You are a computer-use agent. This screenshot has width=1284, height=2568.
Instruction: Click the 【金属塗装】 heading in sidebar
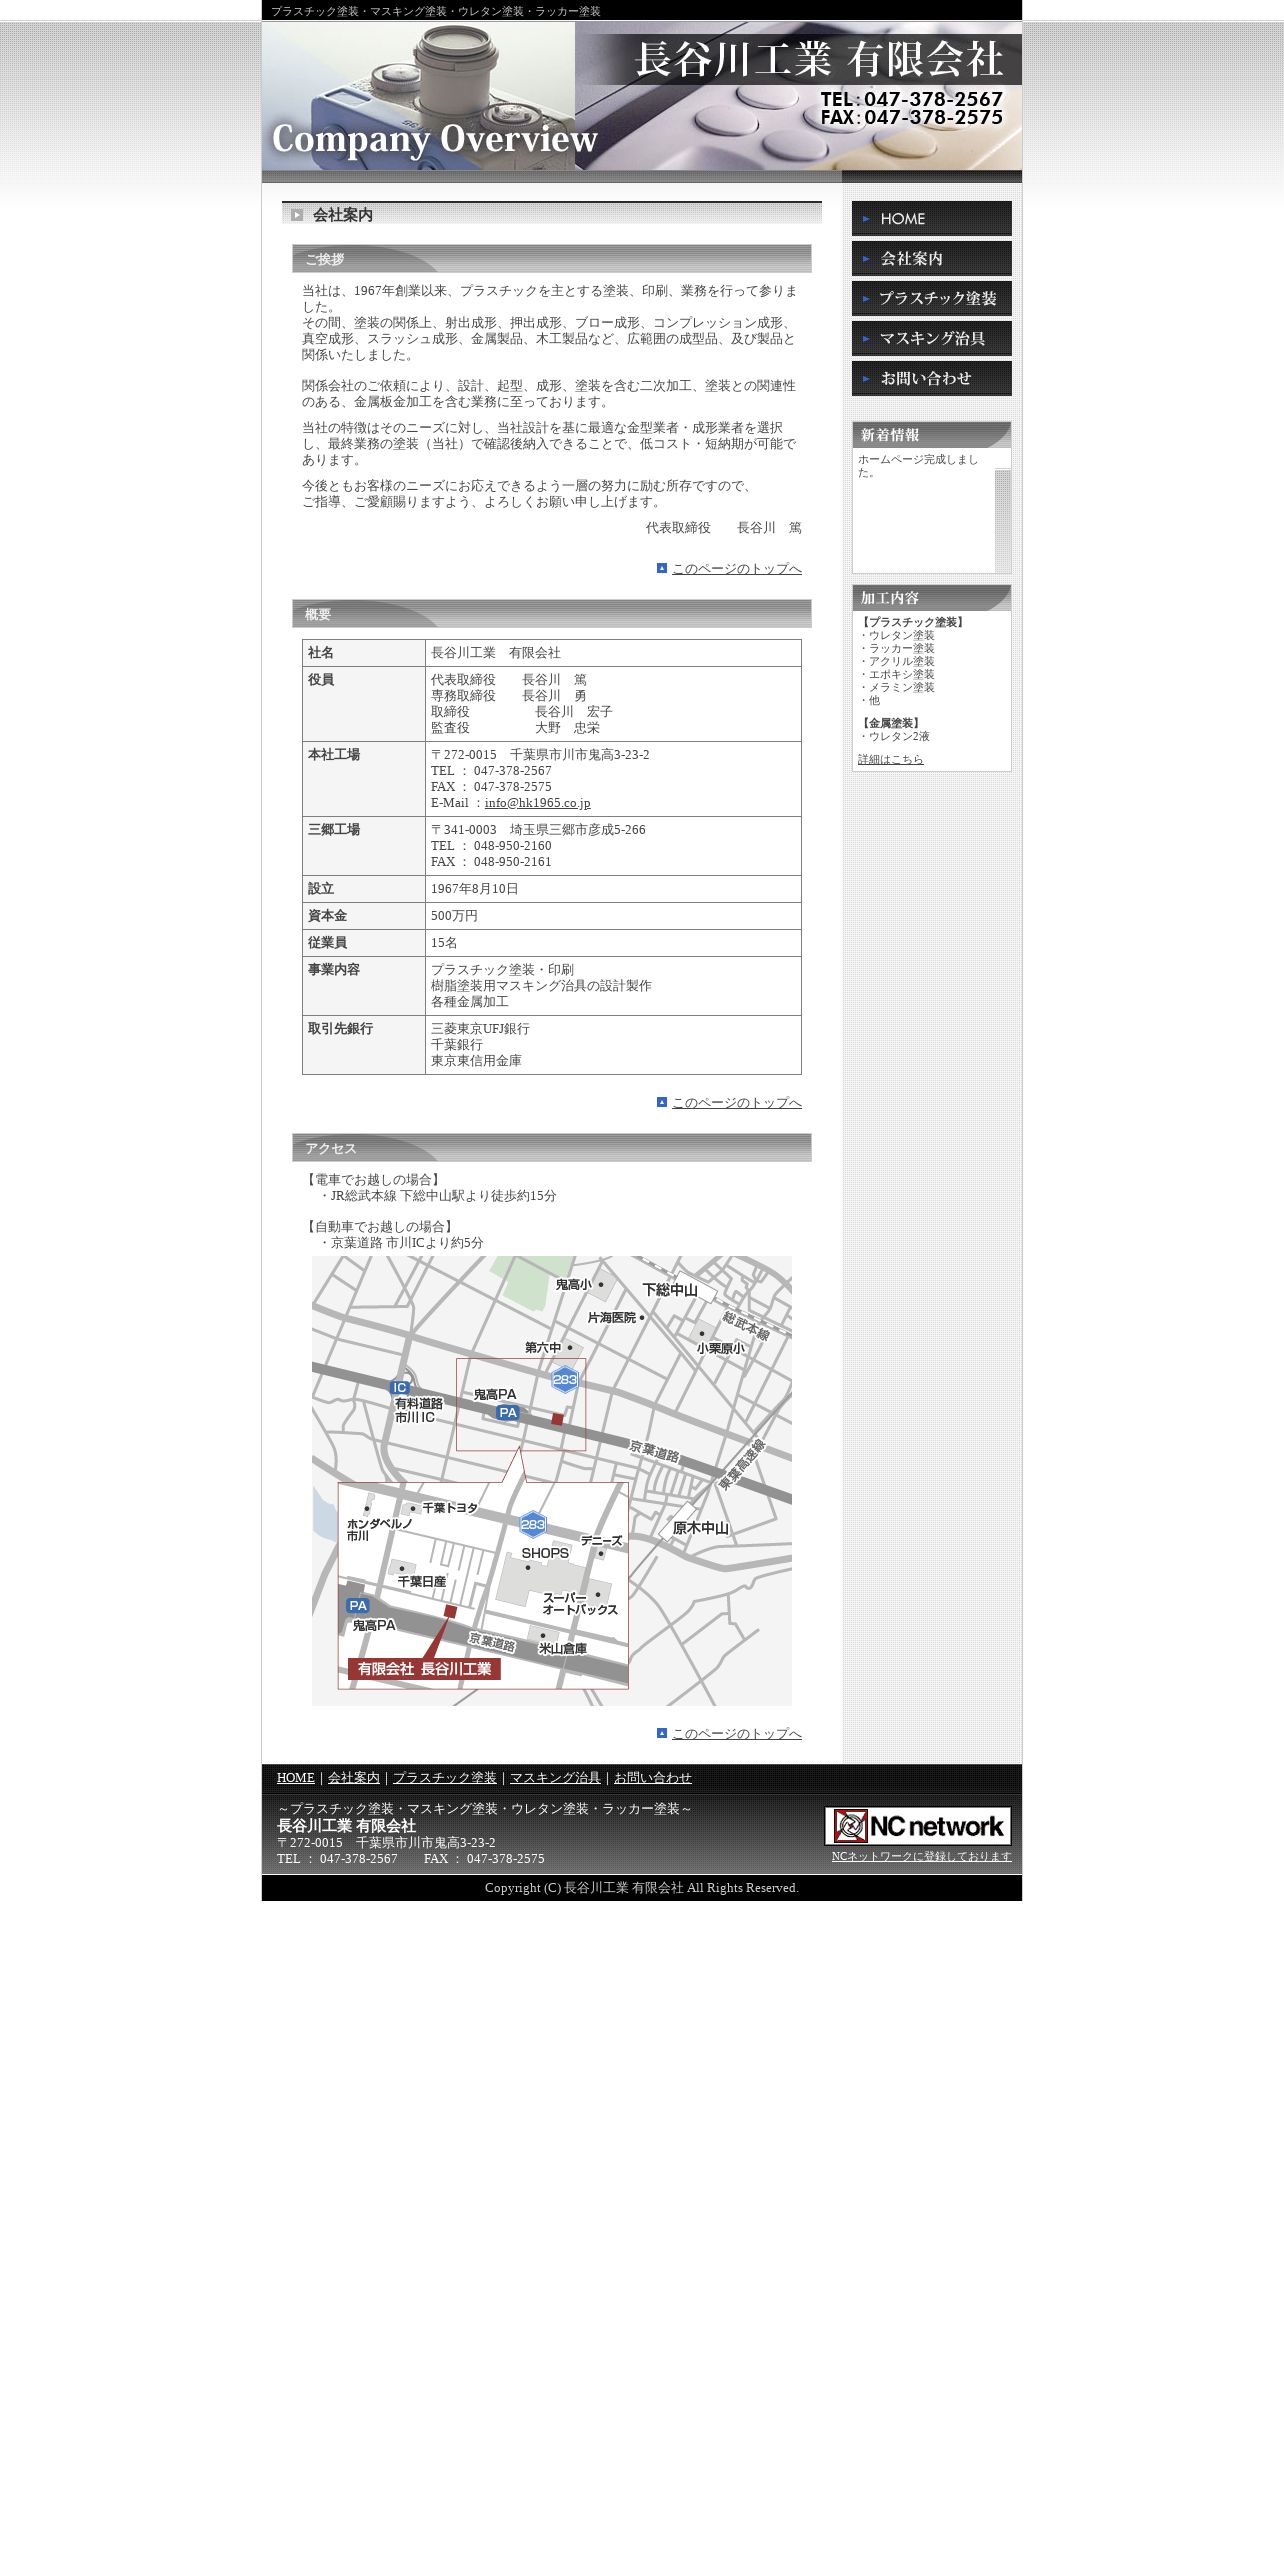click(889, 723)
